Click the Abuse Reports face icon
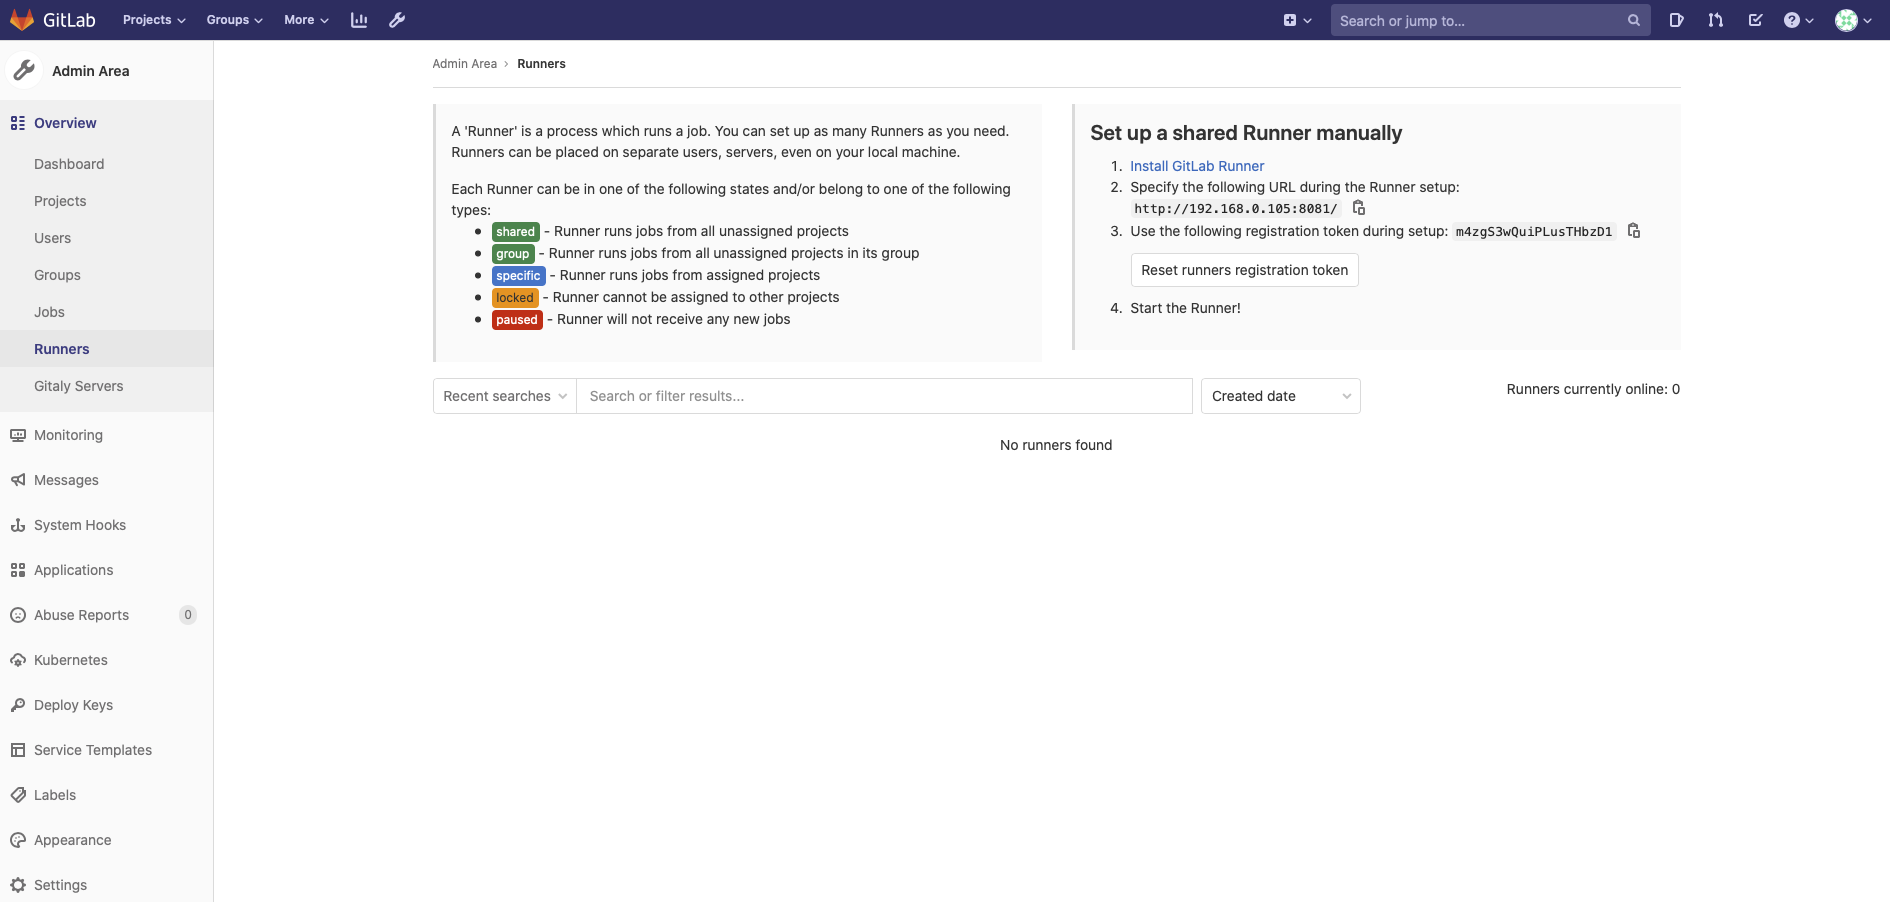The image size is (1890, 902). [x=18, y=615]
